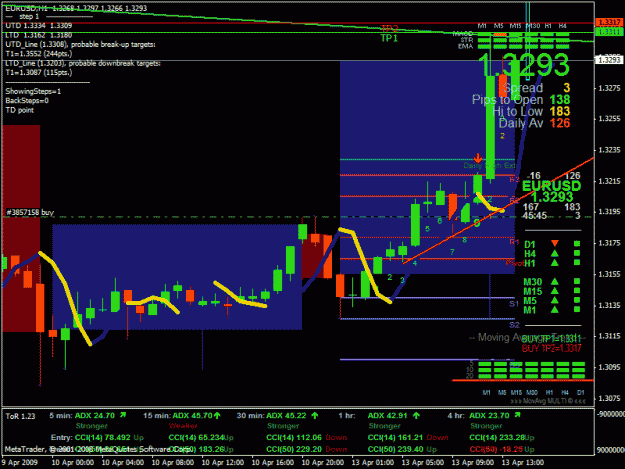
Task: Click the BUY TP1=1.3311 label
Action: [551, 339]
